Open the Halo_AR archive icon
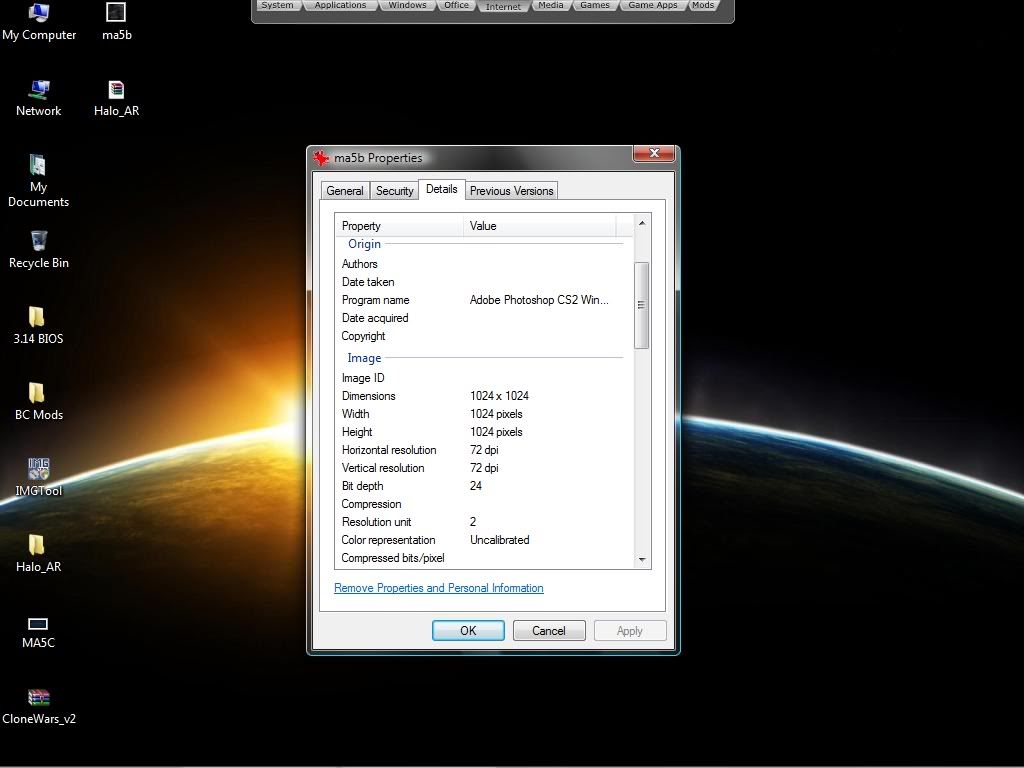 116,98
